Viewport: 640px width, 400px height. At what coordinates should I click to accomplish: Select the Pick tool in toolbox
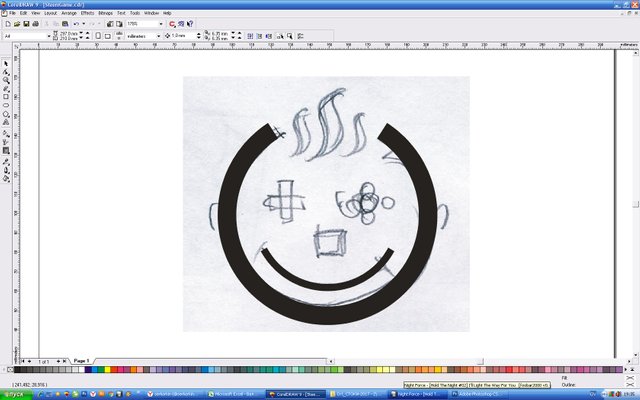click(6, 64)
